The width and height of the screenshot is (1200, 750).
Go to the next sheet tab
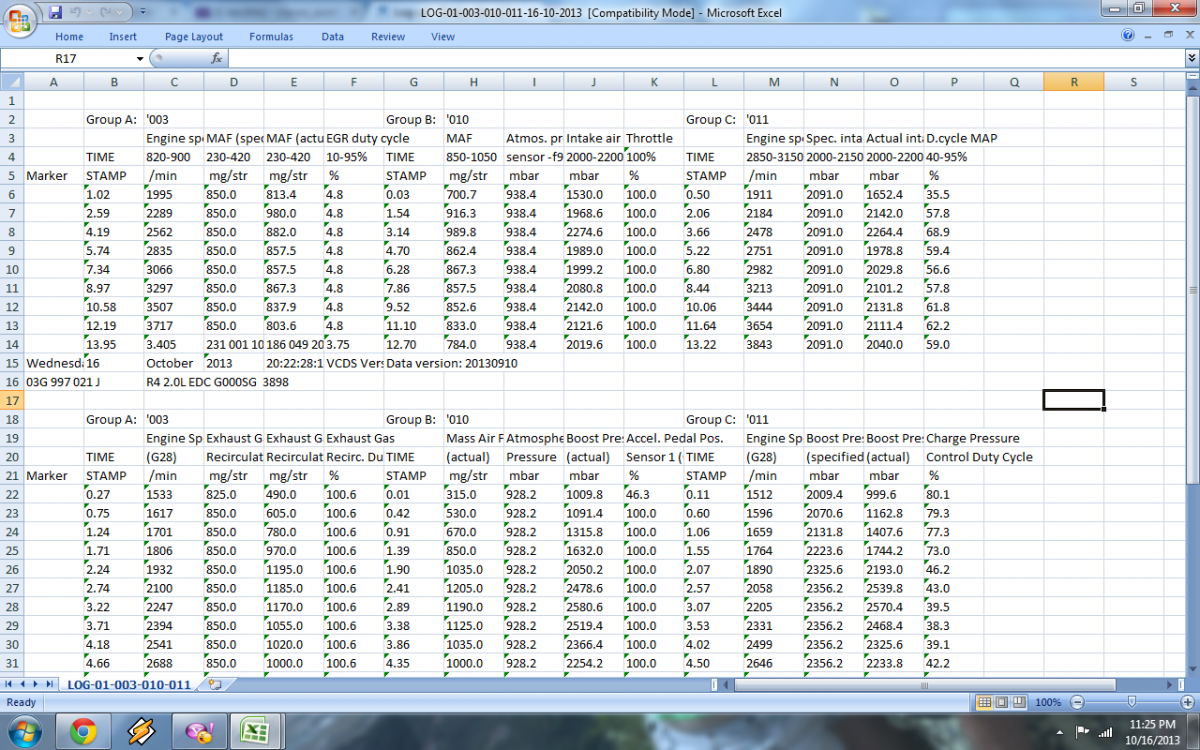click(x=35, y=684)
